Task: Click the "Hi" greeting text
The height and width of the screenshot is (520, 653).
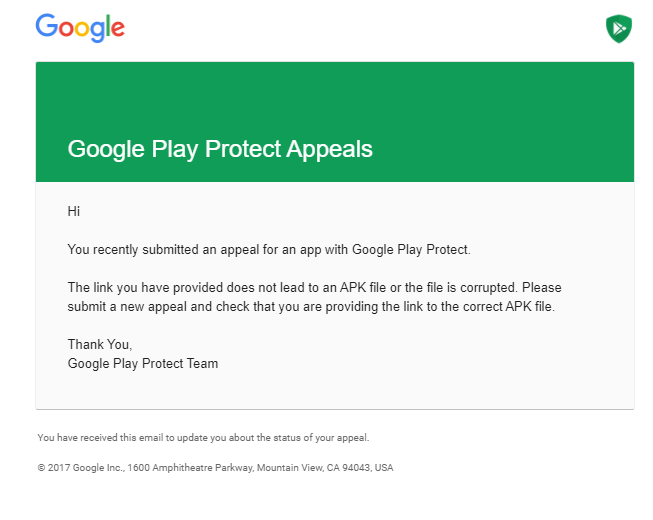Action: 74,211
